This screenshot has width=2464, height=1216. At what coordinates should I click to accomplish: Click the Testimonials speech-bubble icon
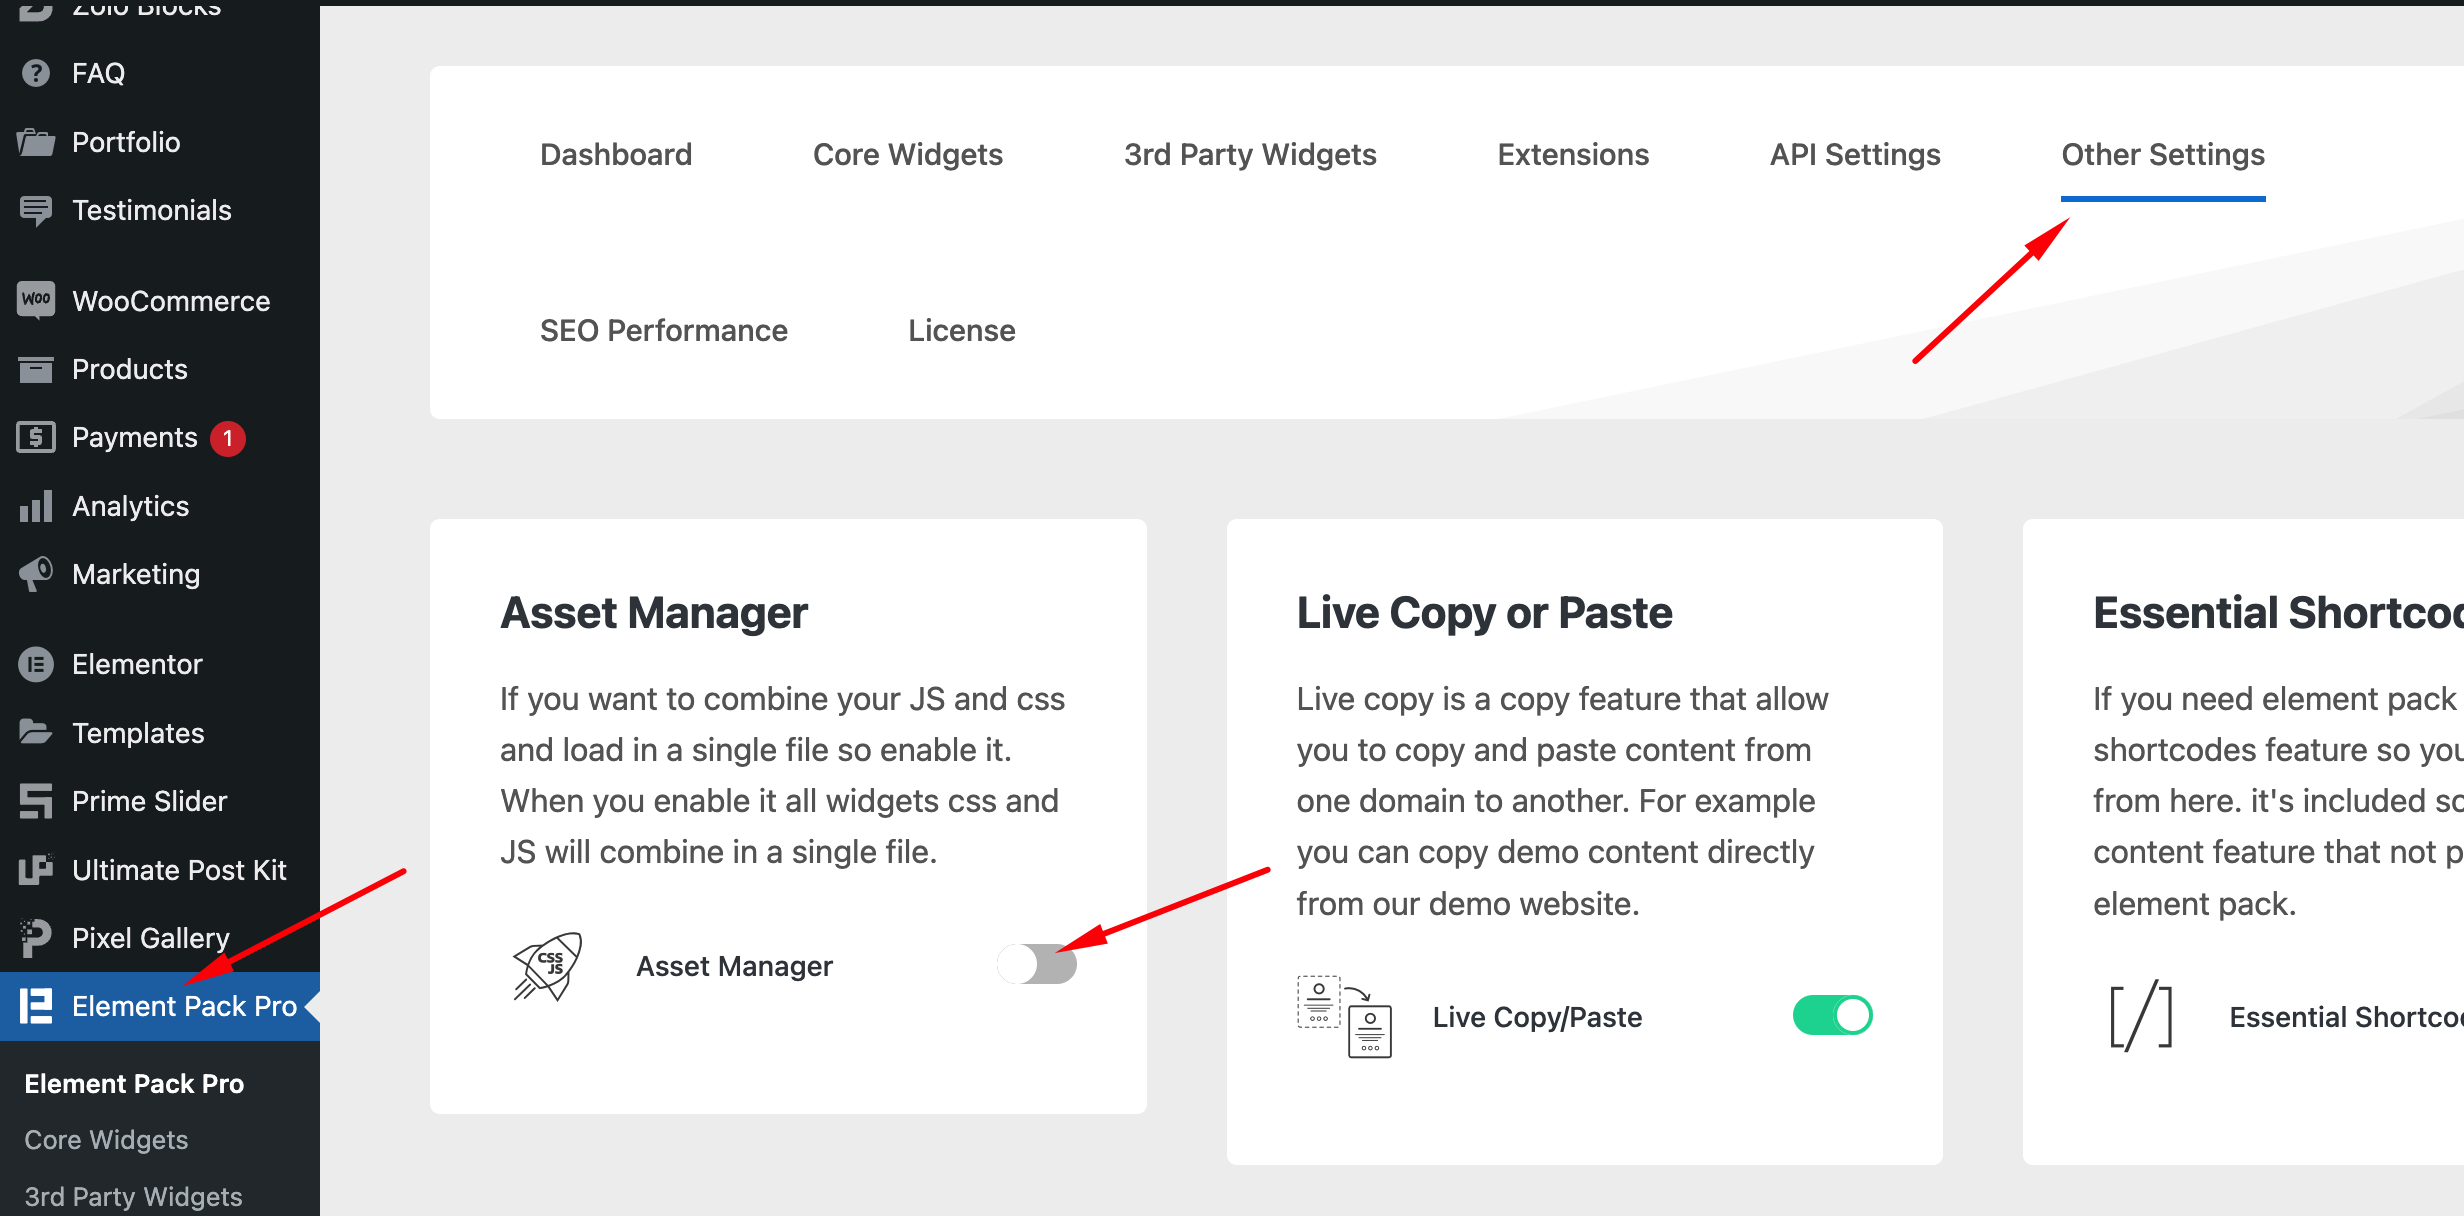[36, 210]
